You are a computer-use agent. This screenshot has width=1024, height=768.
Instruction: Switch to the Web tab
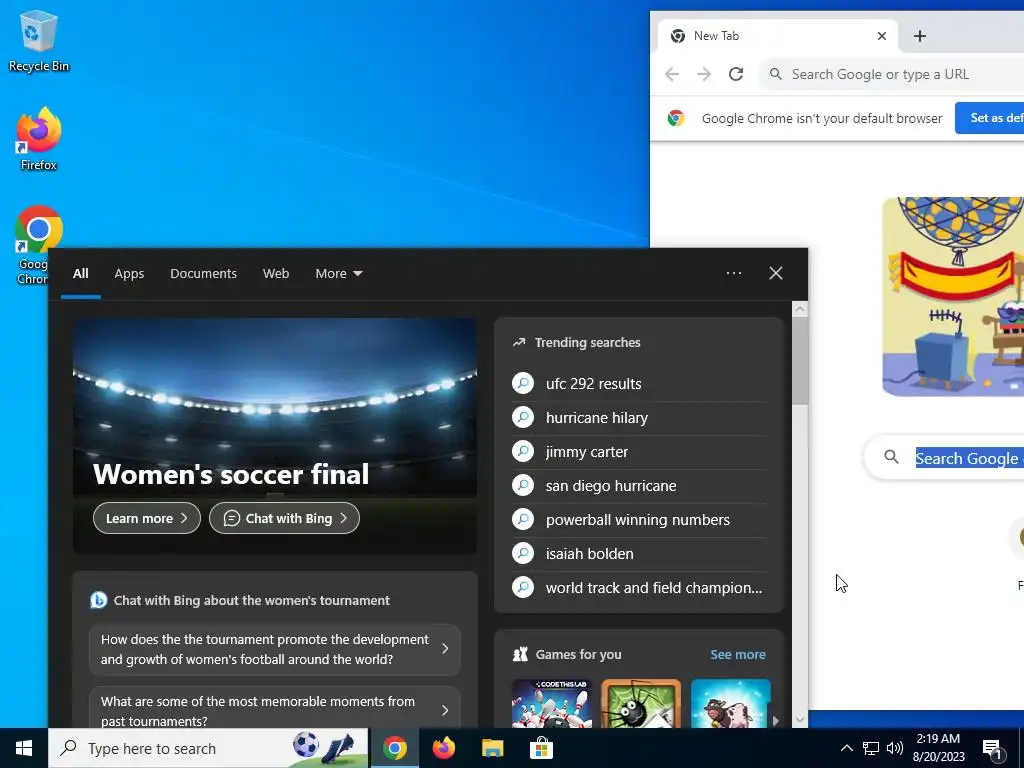coord(276,274)
